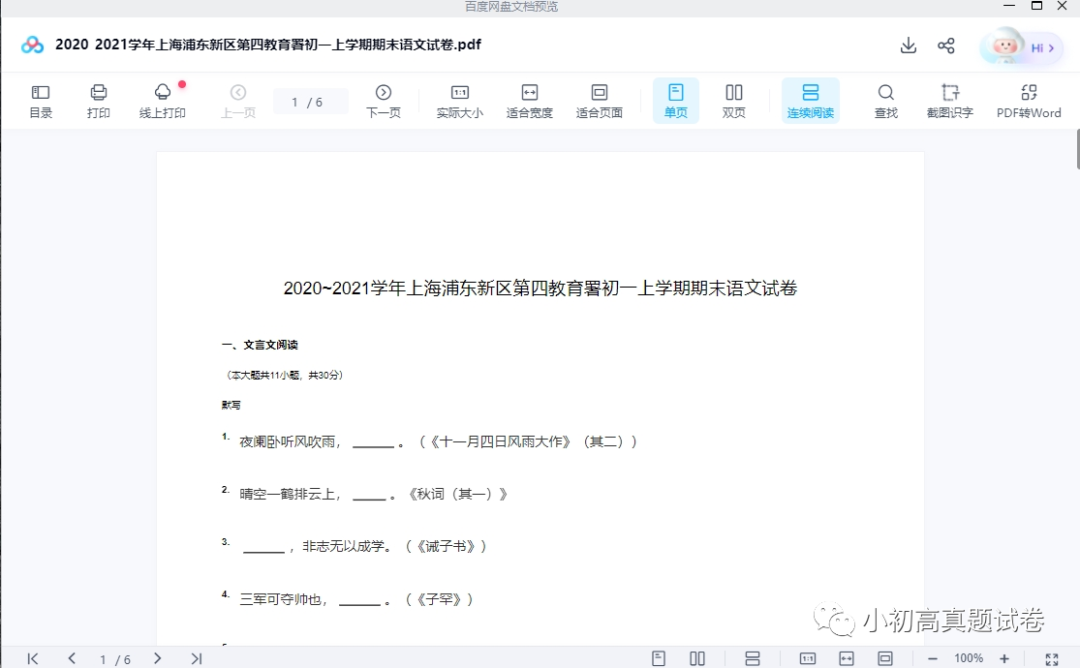Fit document to width with 适合宽度

pyautogui.click(x=530, y=101)
